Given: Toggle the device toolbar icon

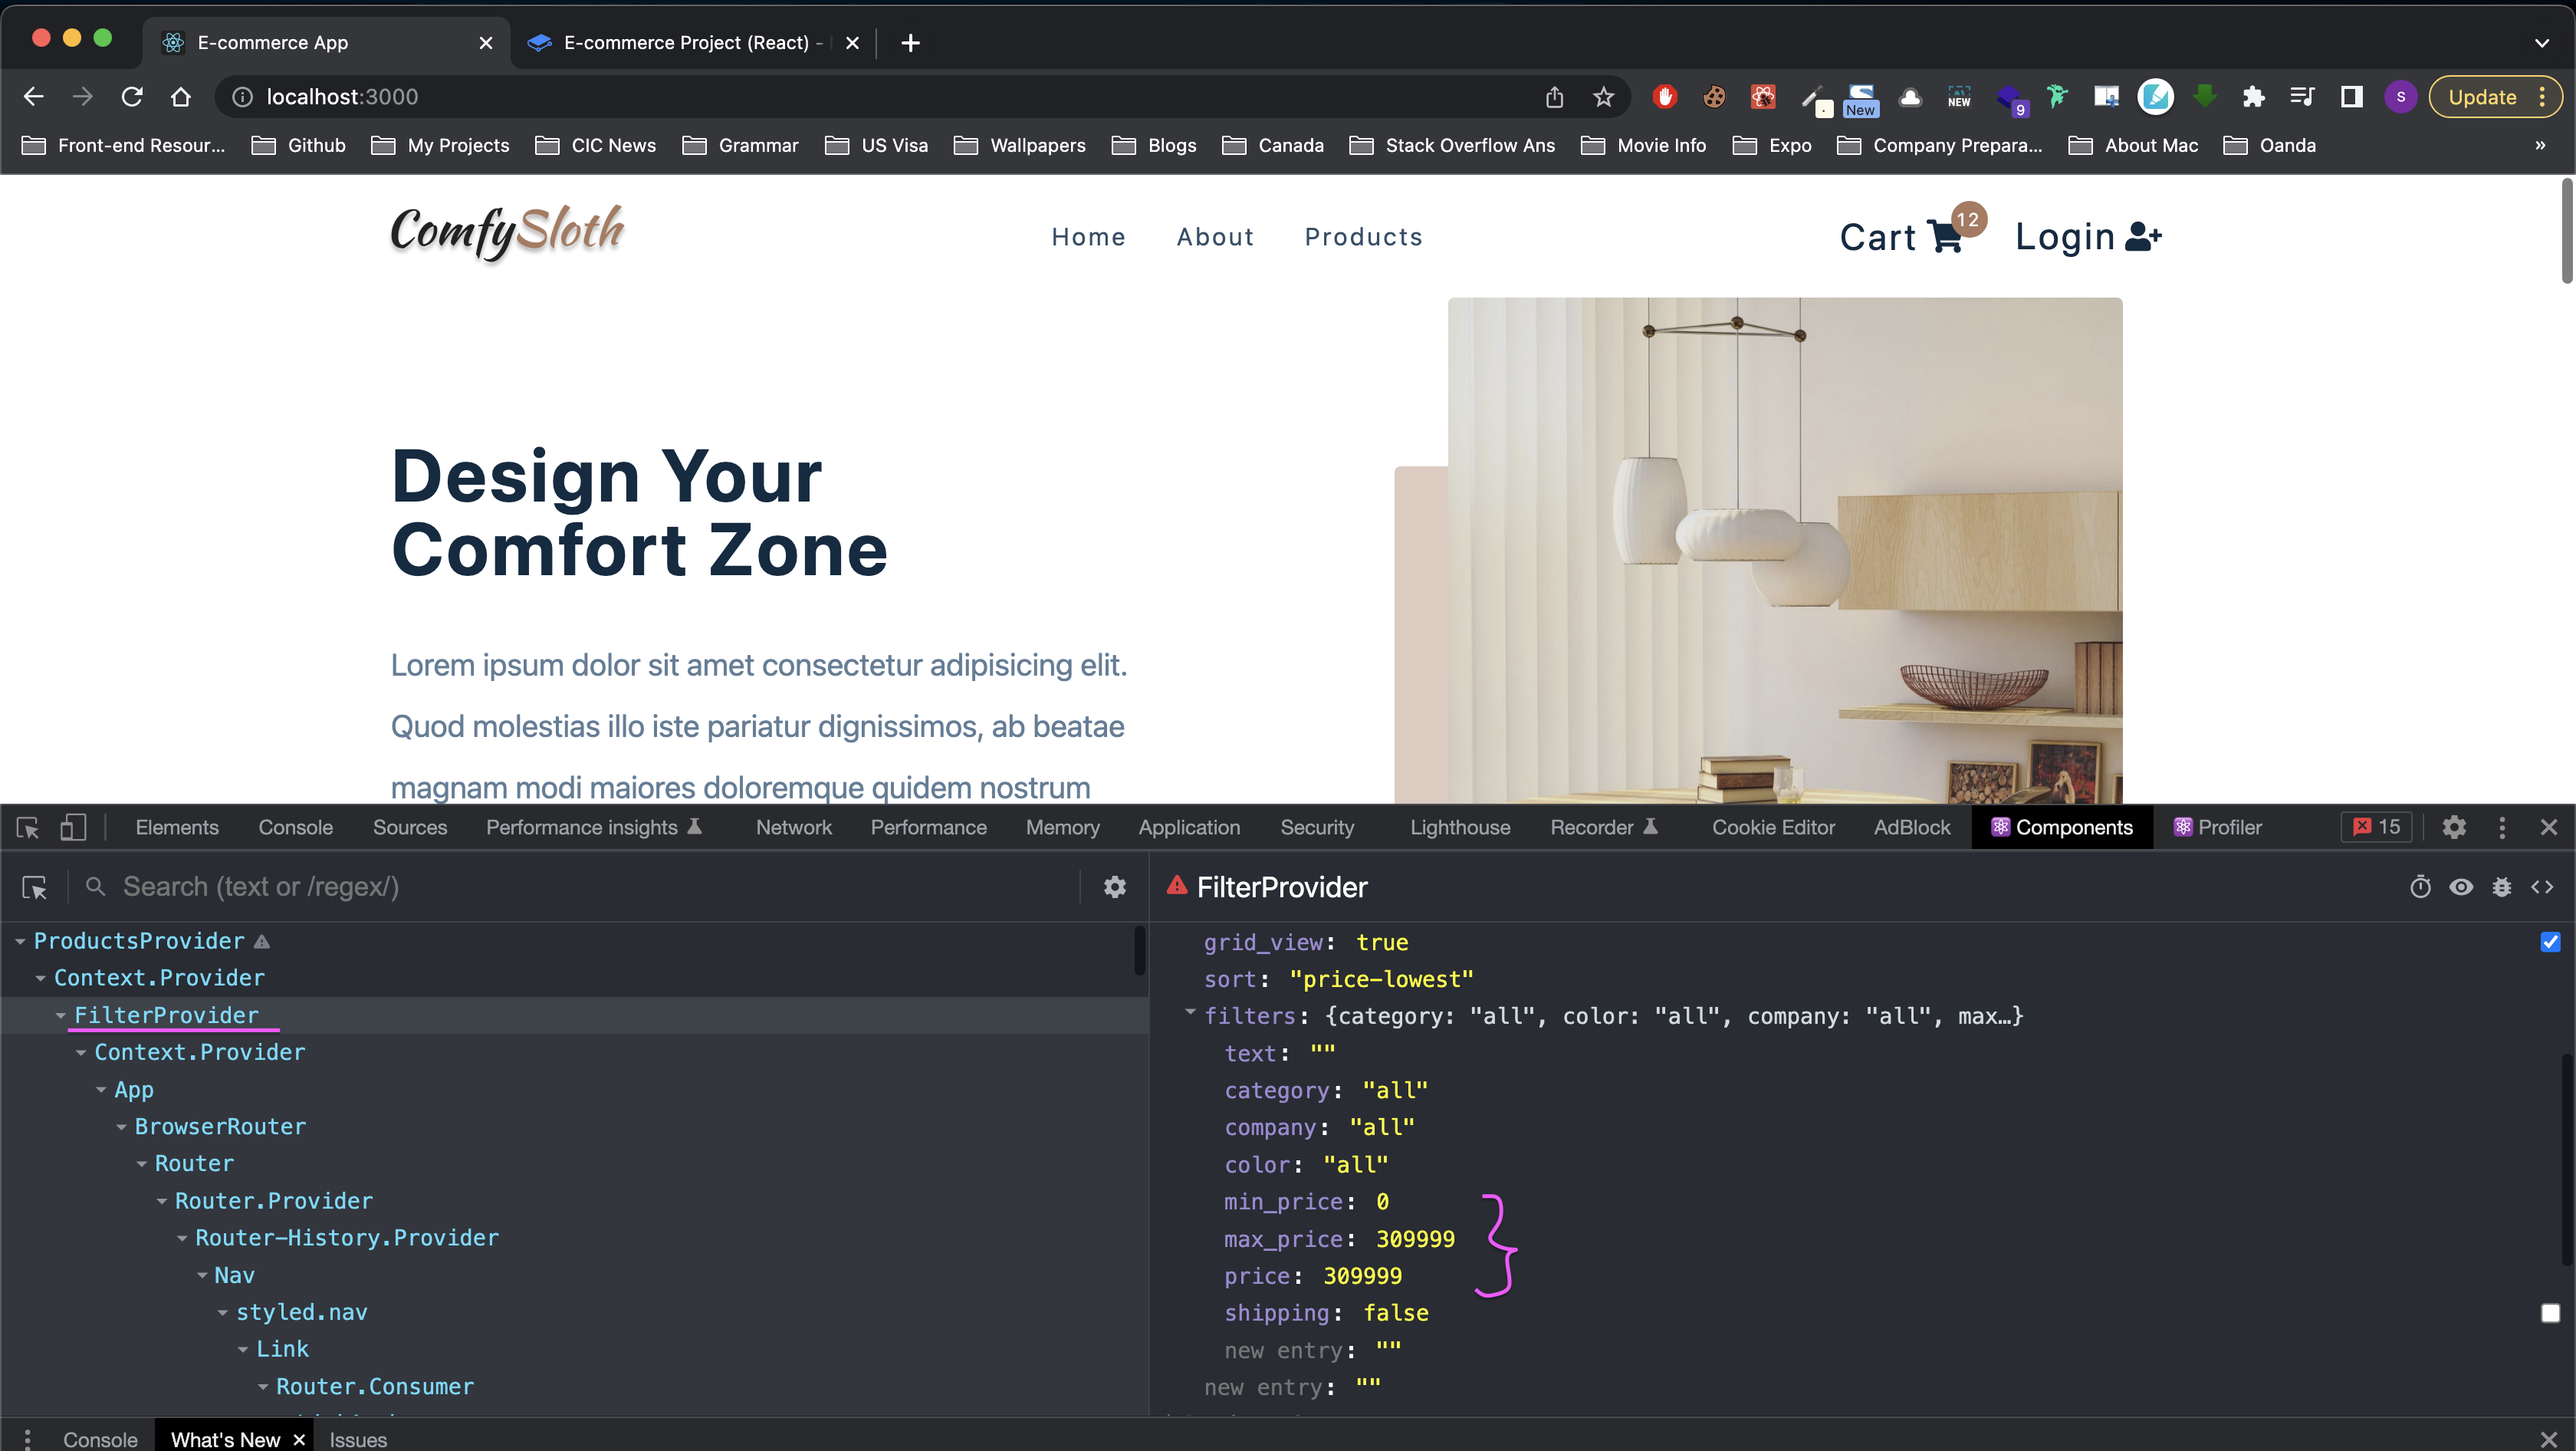Looking at the screenshot, I should 73,828.
